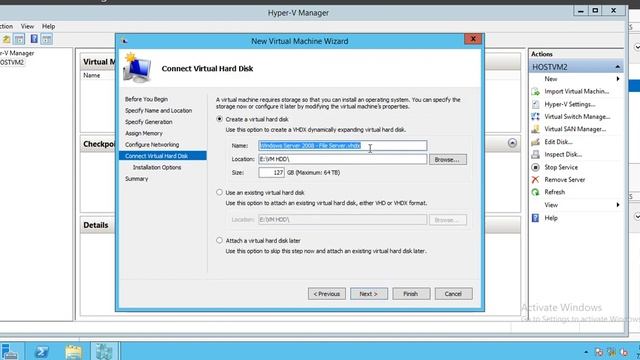Click the show/hide action pane toolbar icon
This screenshot has height=360, width=640.
pyautogui.click(x=47, y=39)
